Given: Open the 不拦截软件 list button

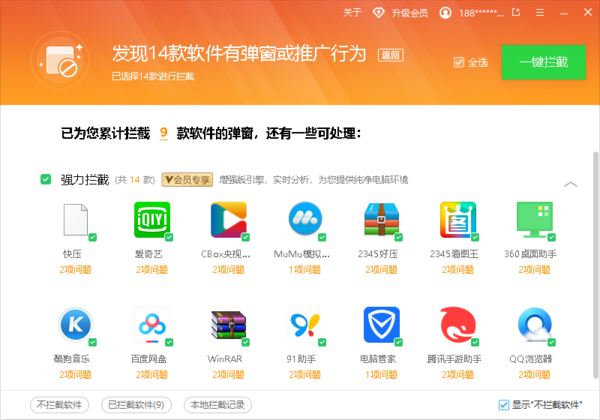Looking at the screenshot, I should pos(59,405).
